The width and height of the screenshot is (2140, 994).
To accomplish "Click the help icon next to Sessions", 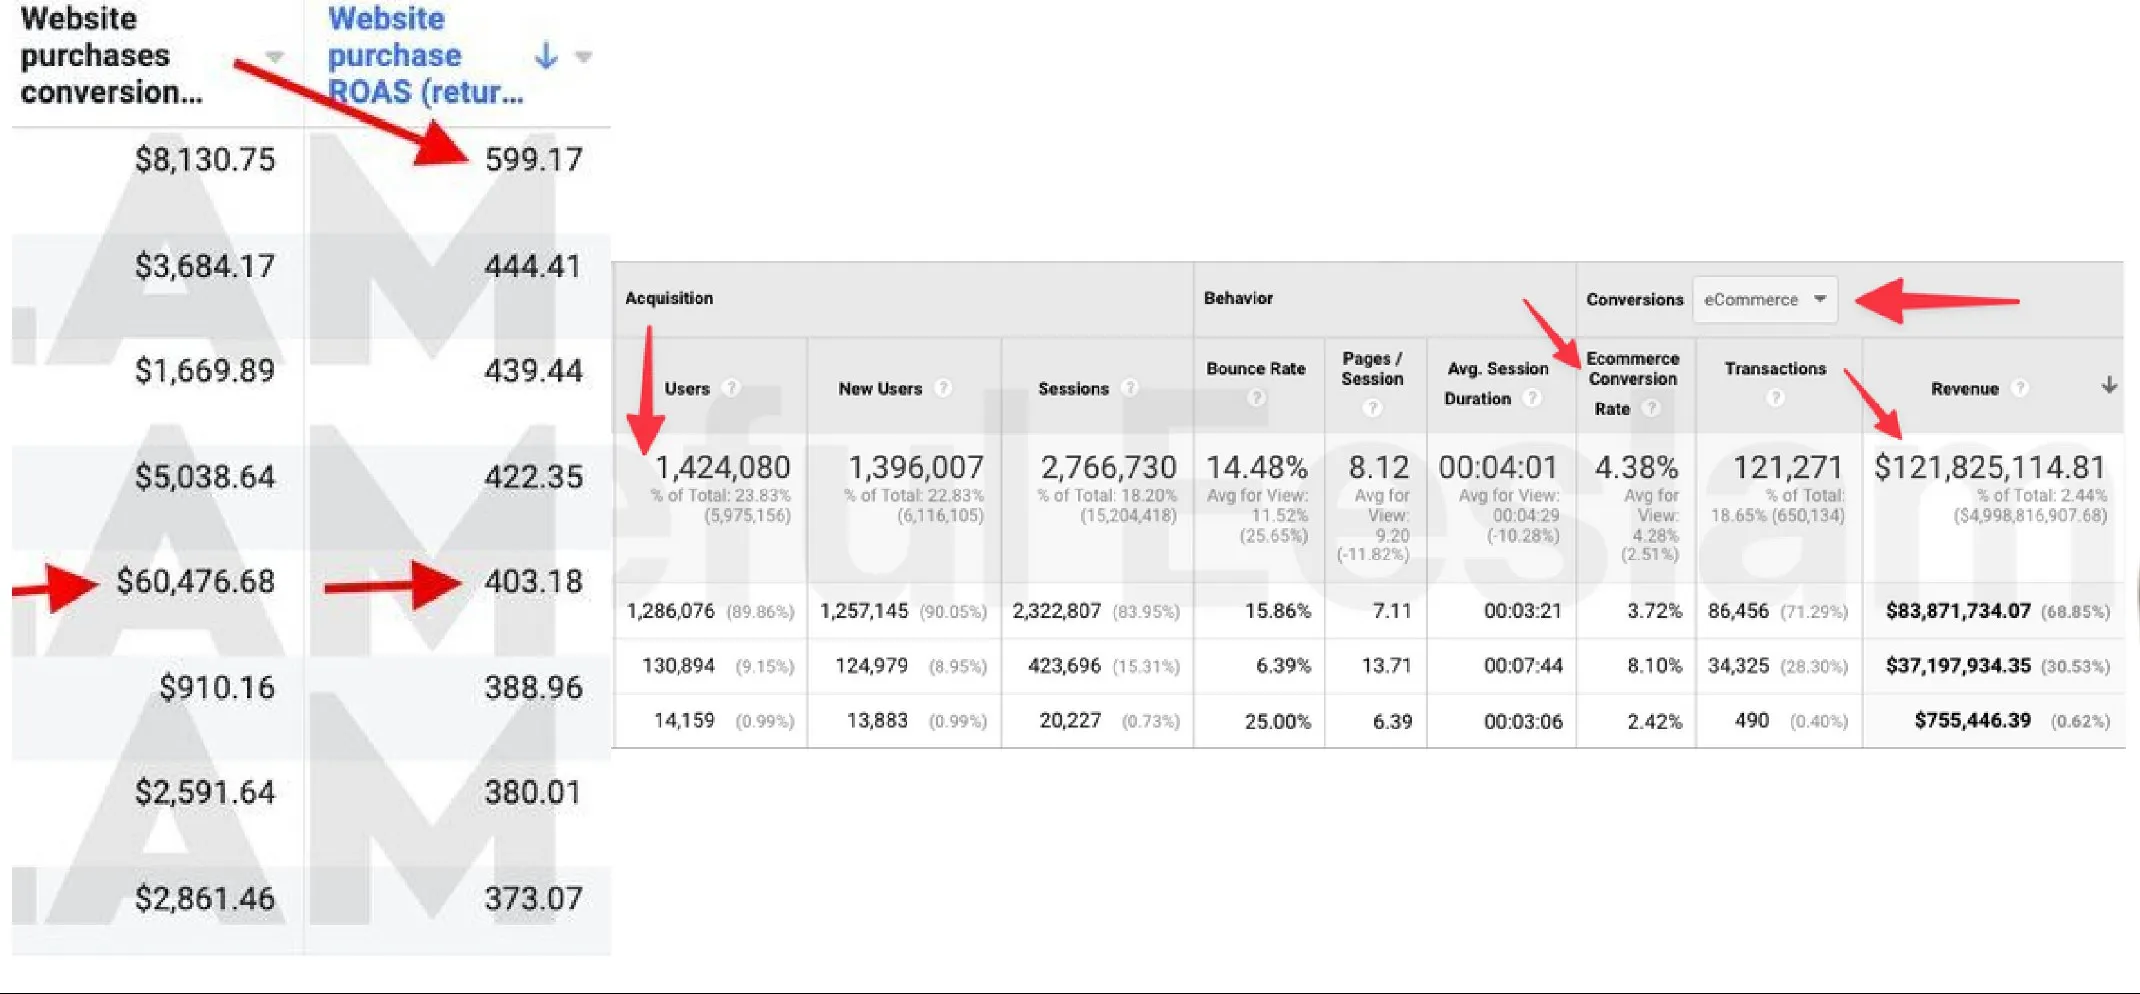I will pos(1130,388).
